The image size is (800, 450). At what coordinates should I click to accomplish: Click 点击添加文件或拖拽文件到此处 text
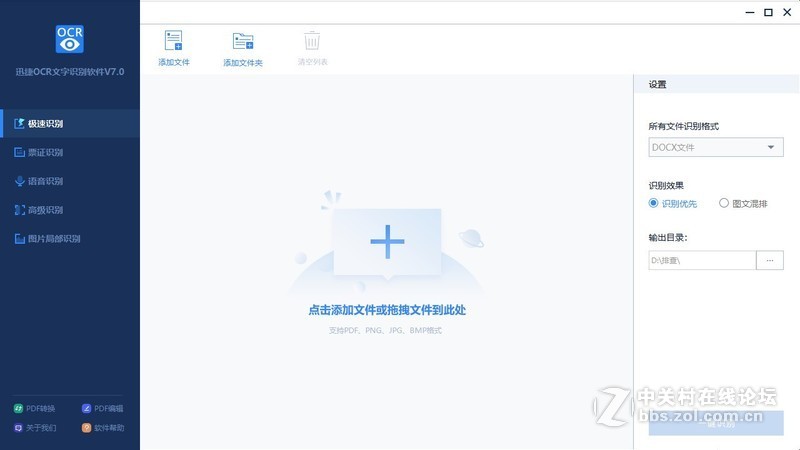(387, 310)
